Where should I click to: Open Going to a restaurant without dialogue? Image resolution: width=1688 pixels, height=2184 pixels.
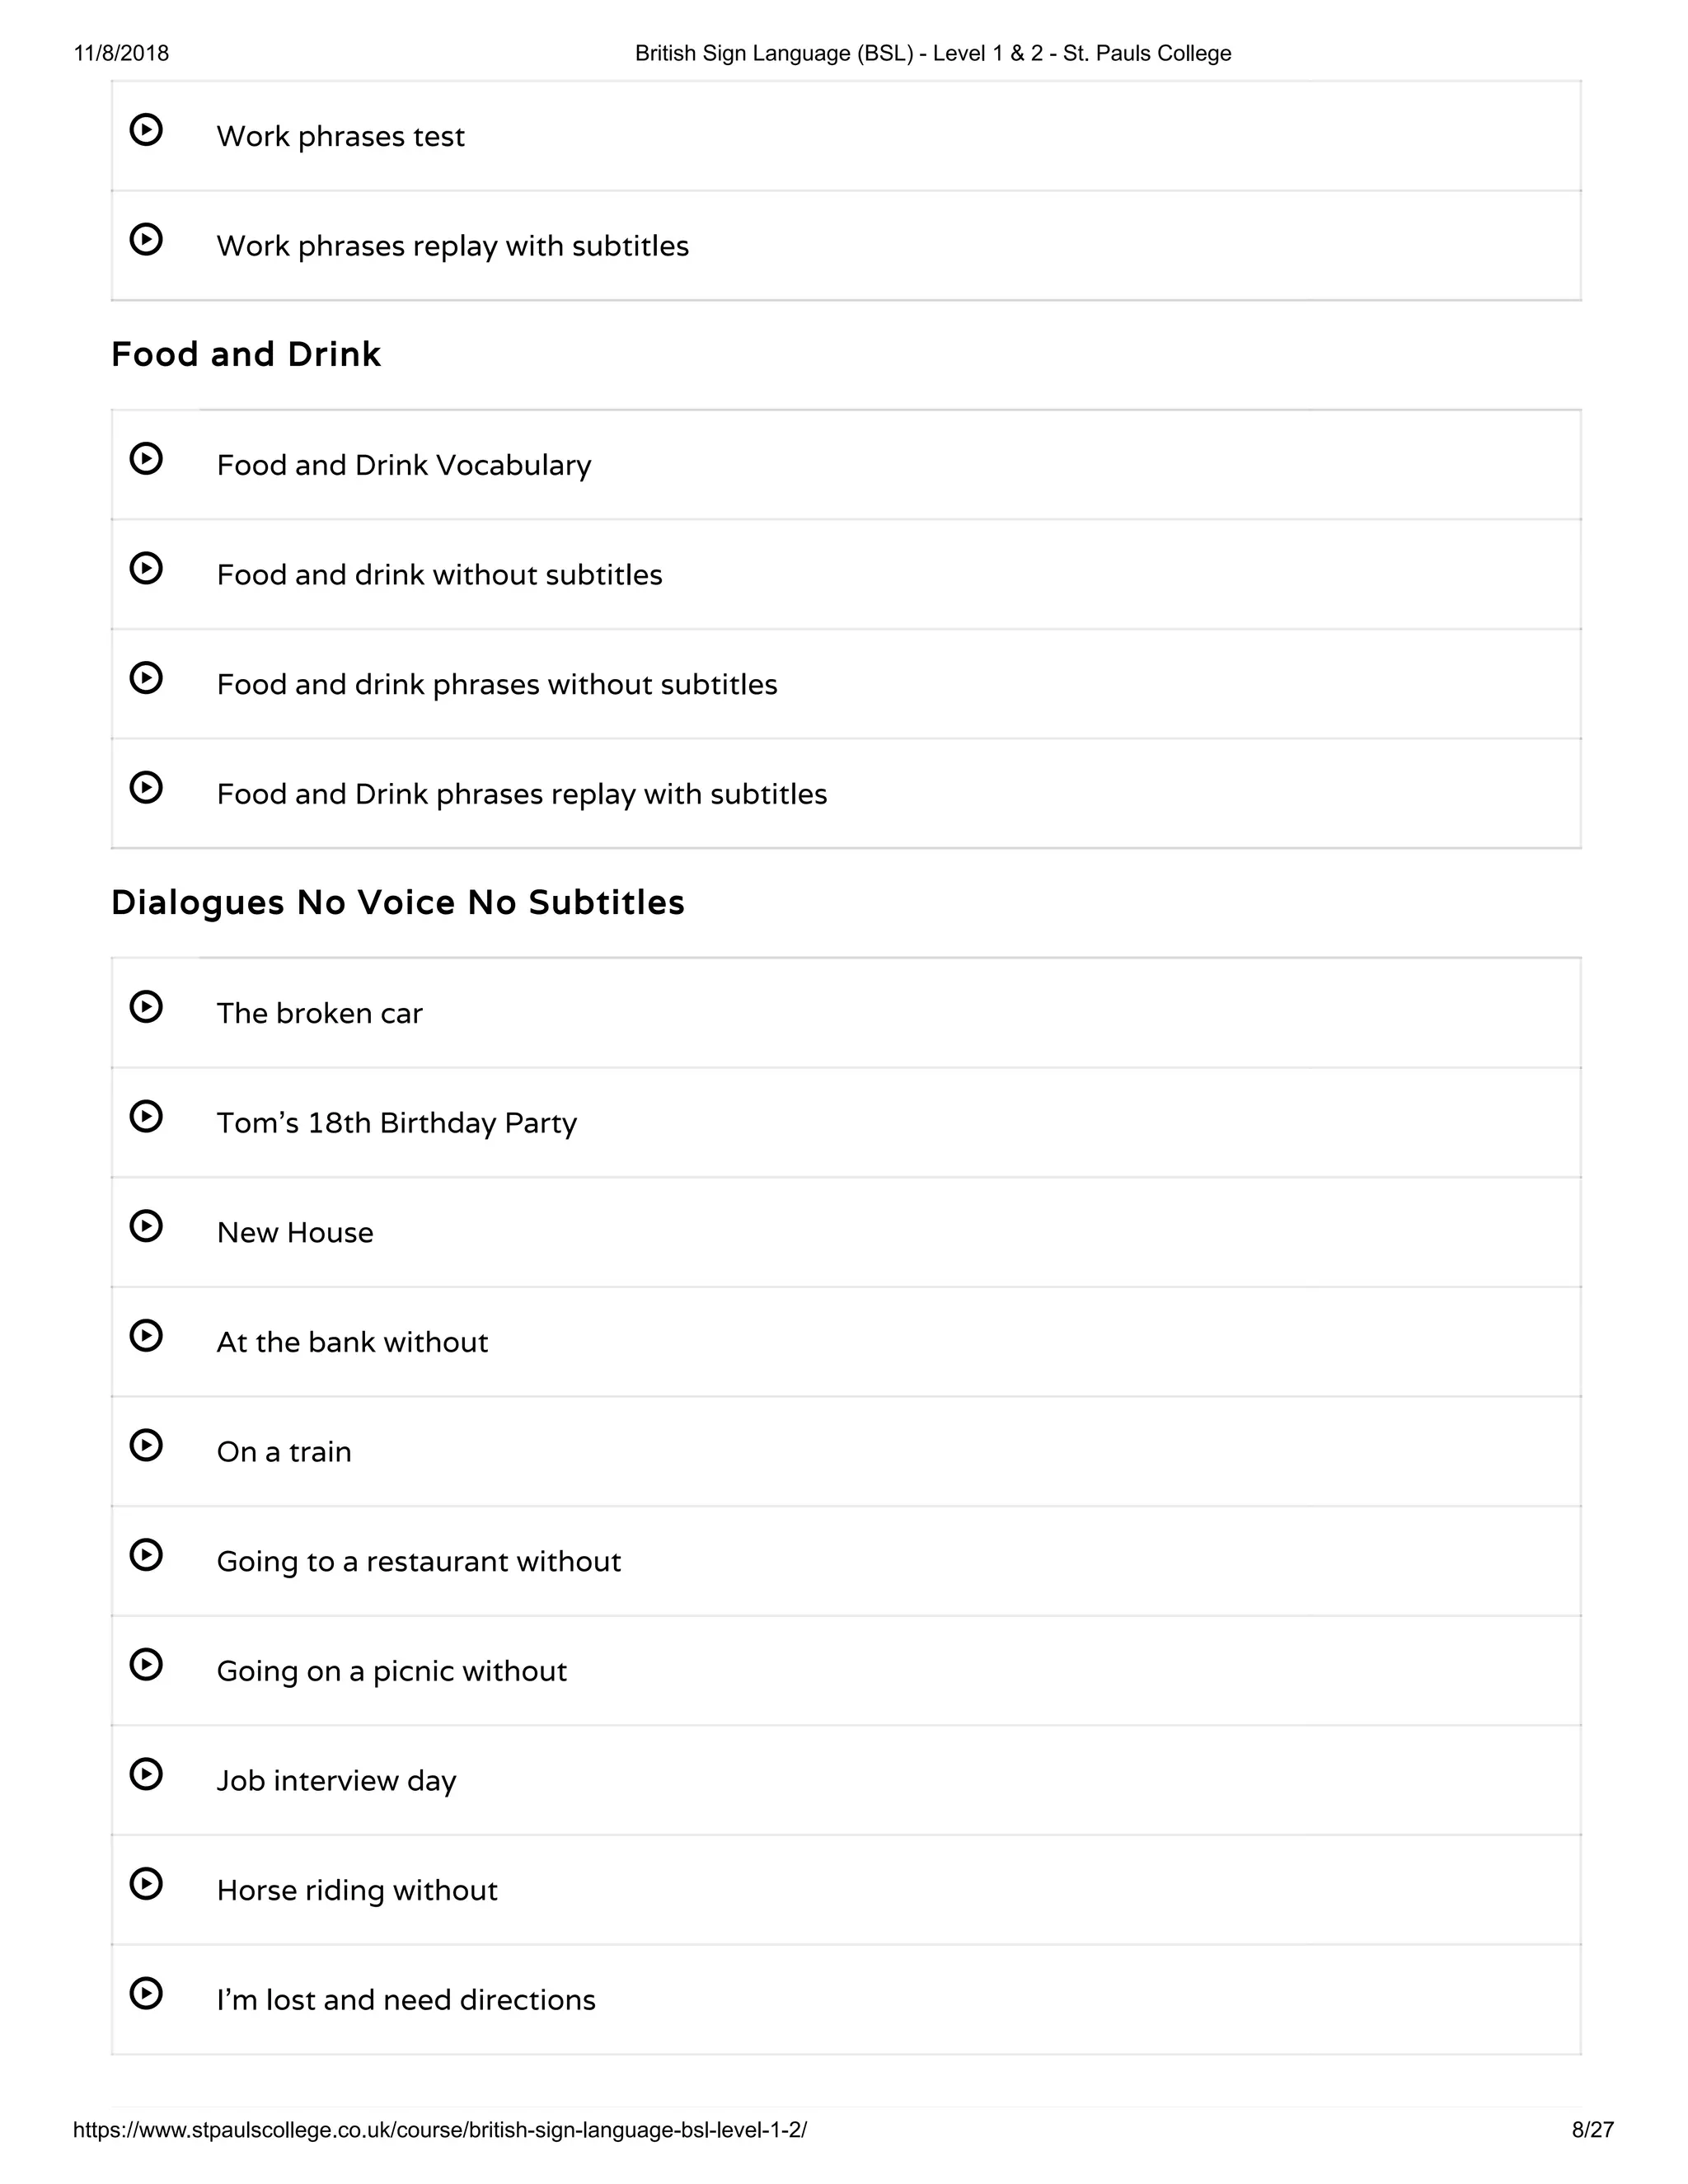[x=845, y=1561]
